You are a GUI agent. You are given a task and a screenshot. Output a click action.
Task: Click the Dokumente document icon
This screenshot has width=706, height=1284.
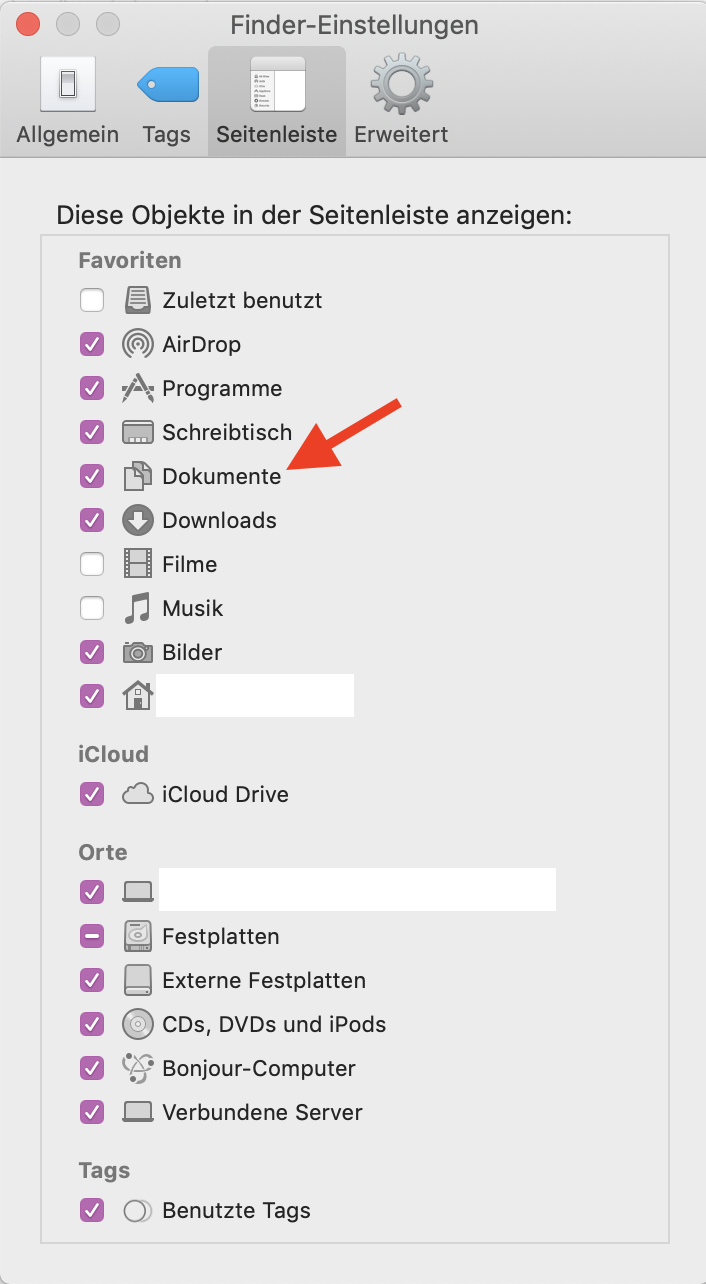point(138,476)
